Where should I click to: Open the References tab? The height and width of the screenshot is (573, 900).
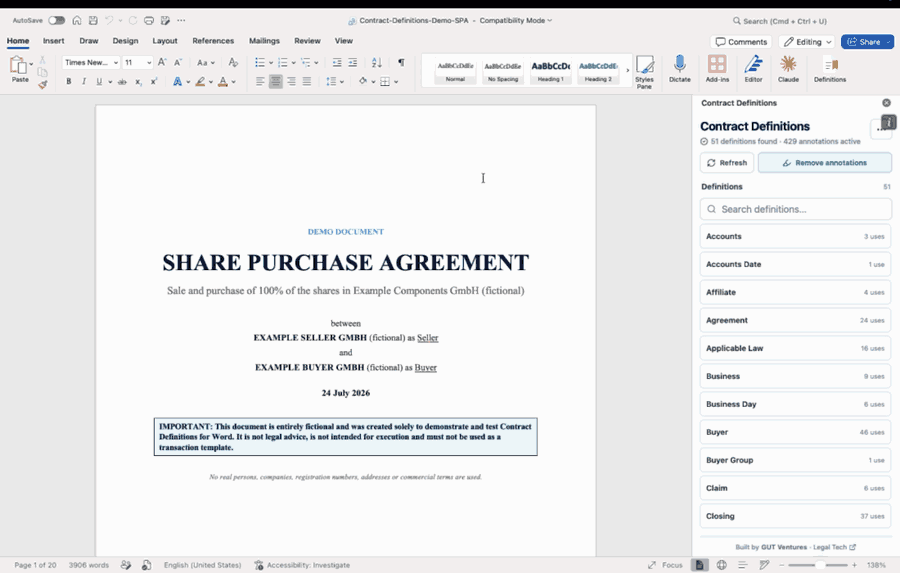click(x=213, y=41)
